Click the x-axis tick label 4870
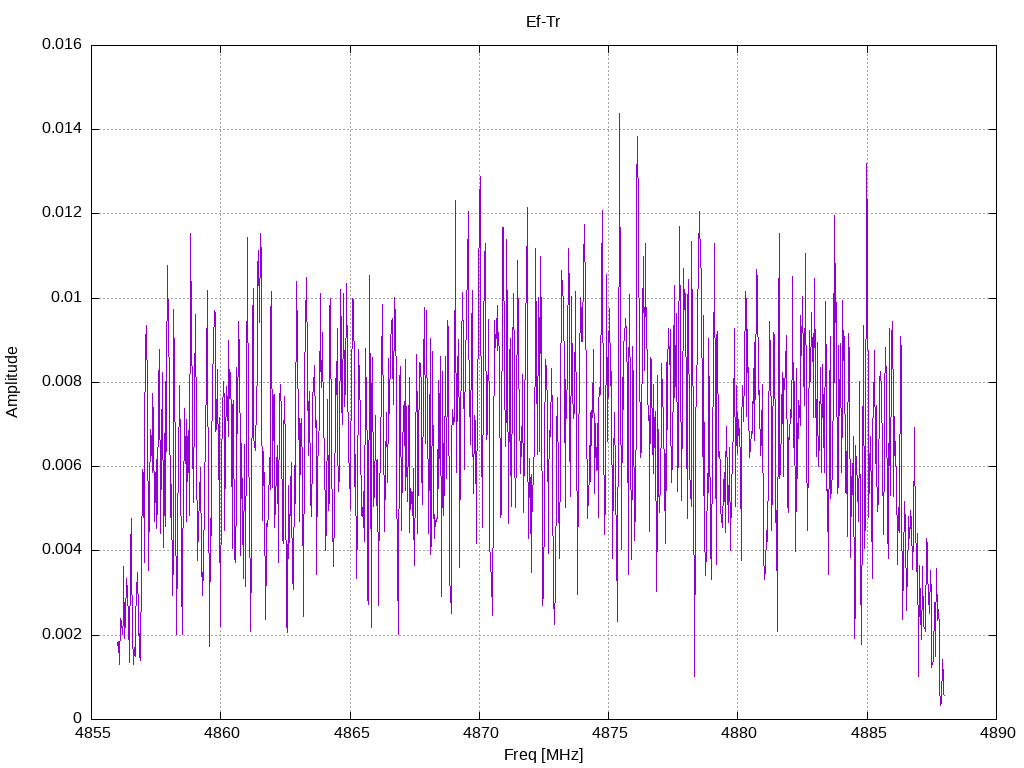1024x768 pixels. 479,733
